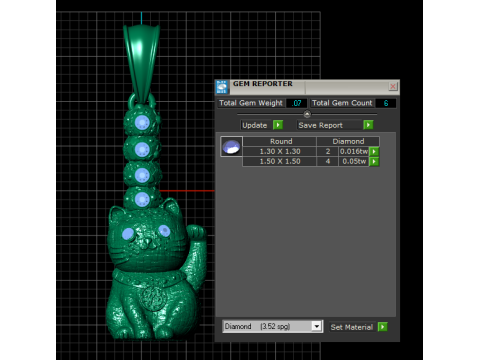Click the Set Material label
This screenshot has height=360, width=480.
[x=352, y=327]
